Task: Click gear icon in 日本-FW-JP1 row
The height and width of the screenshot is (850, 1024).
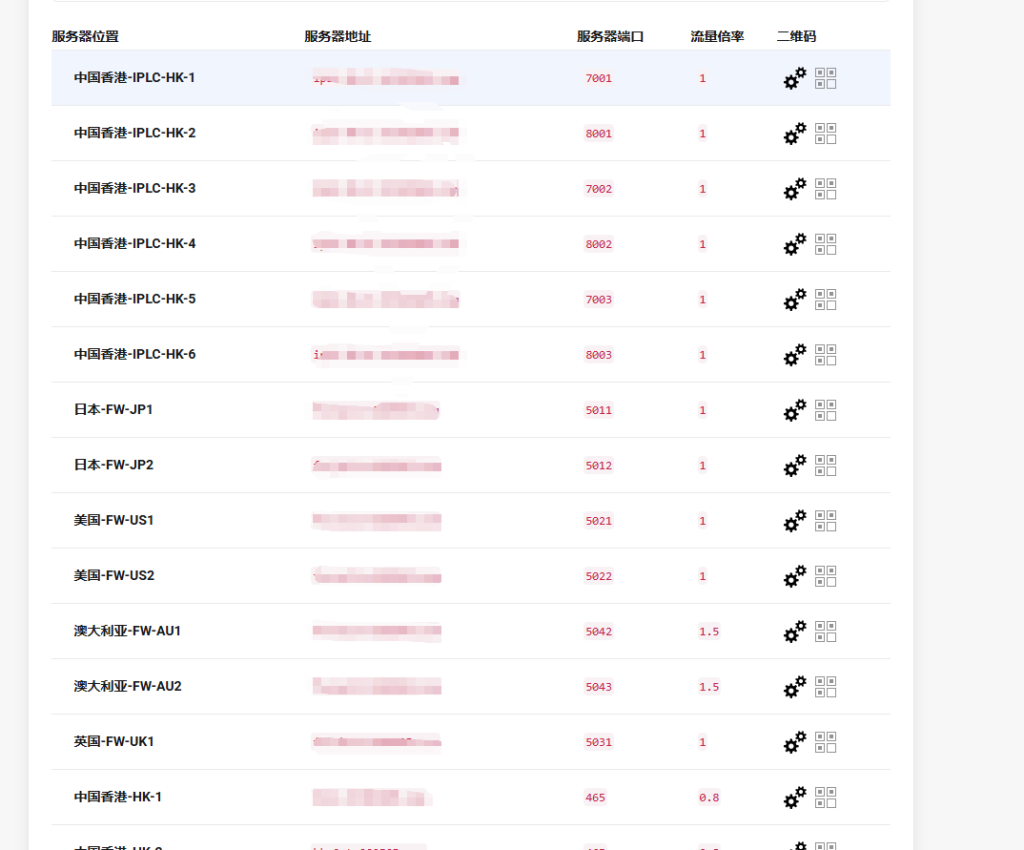Action: [x=794, y=410]
